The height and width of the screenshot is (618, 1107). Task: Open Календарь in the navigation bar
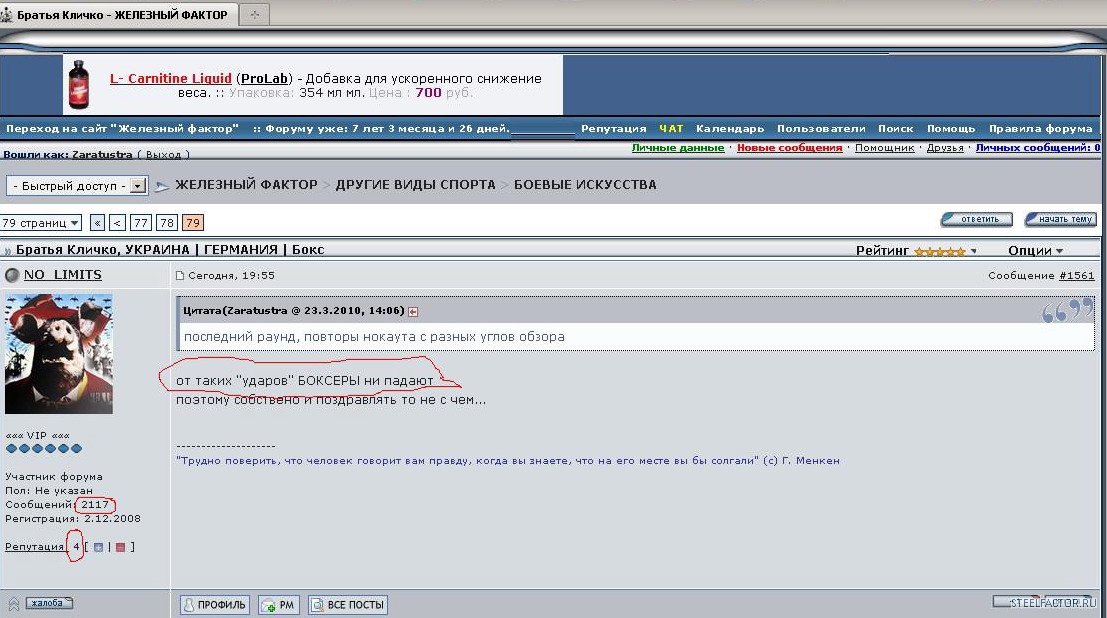[x=730, y=129]
